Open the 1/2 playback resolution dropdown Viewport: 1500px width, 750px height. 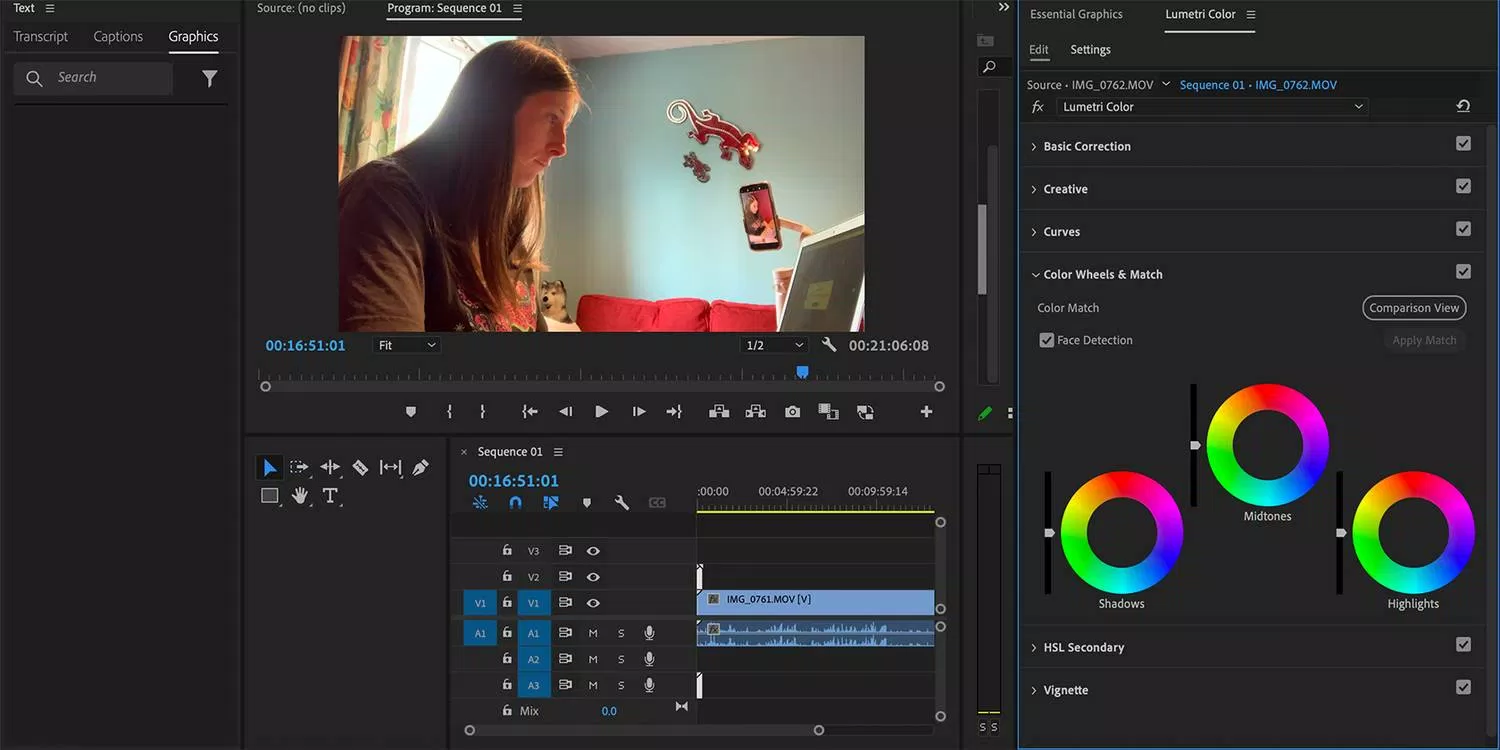click(x=774, y=344)
